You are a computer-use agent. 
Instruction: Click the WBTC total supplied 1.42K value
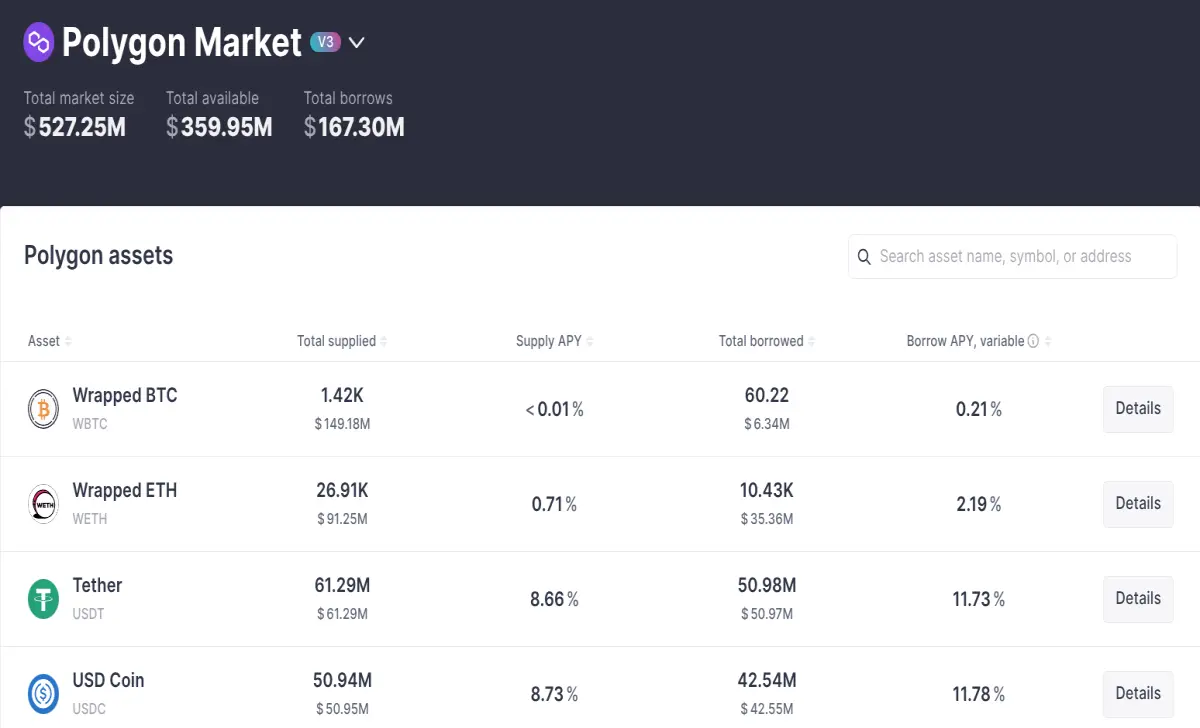342,396
